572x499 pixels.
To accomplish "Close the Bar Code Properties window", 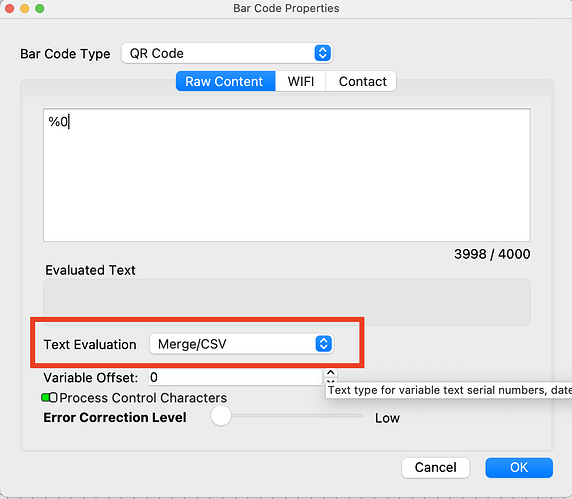I will coord(9,8).
